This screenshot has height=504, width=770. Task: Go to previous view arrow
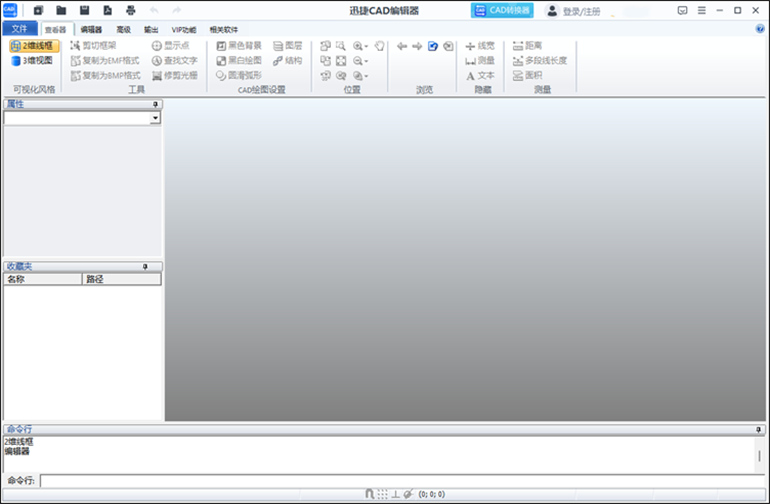click(402, 46)
